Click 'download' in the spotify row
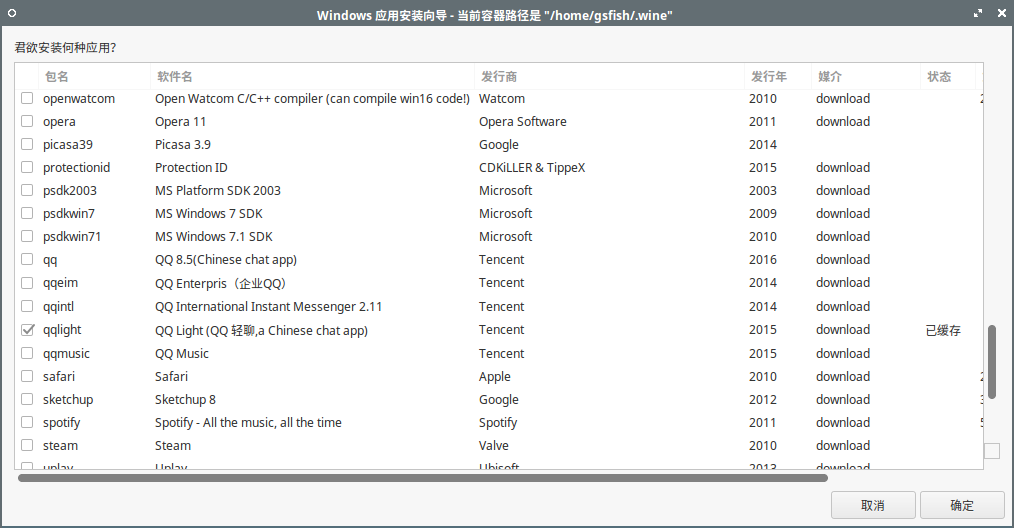 [x=843, y=422]
